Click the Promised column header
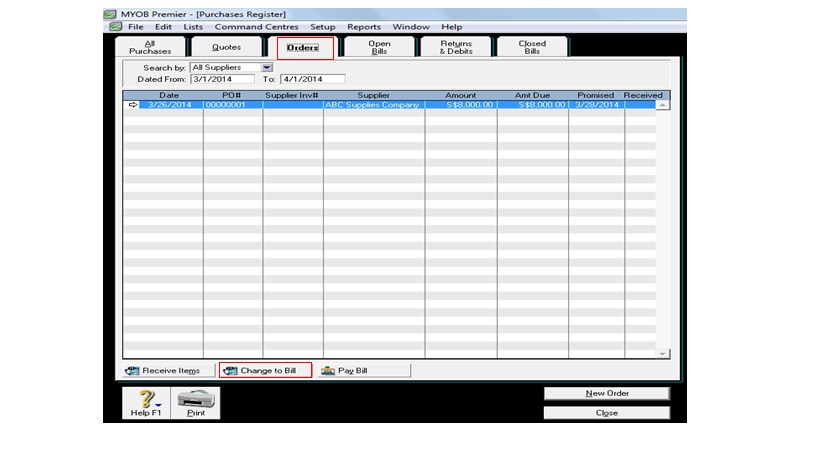The width and height of the screenshot is (819, 460). point(596,95)
